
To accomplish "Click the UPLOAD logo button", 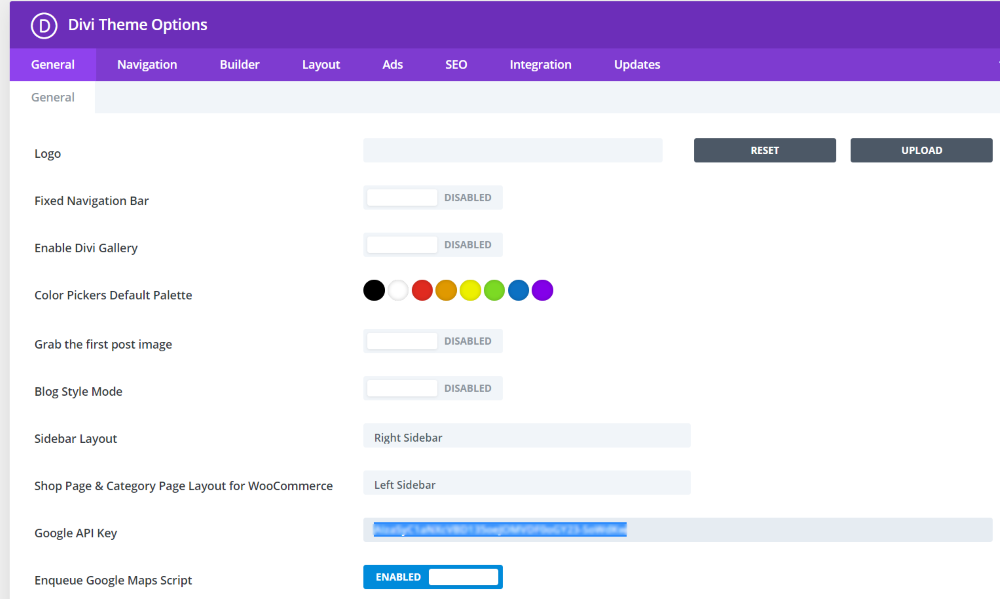I will [x=922, y=151].
